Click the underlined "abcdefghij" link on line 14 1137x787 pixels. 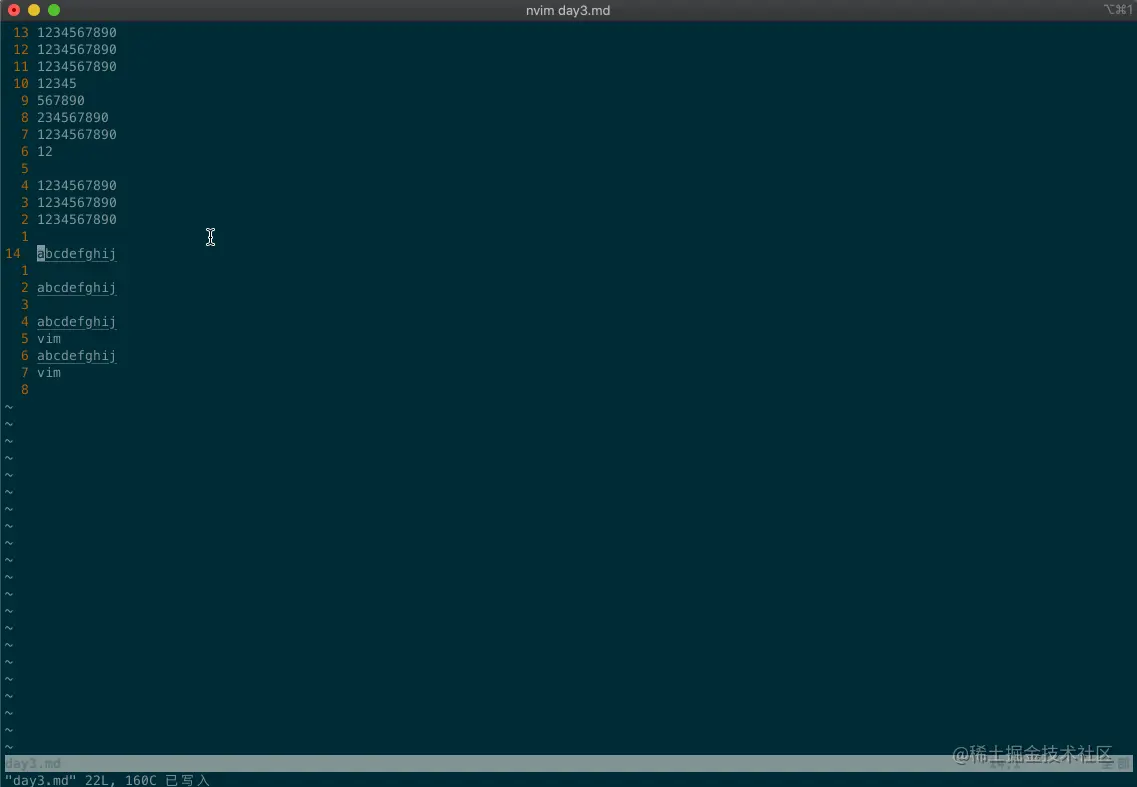point(76,253)
